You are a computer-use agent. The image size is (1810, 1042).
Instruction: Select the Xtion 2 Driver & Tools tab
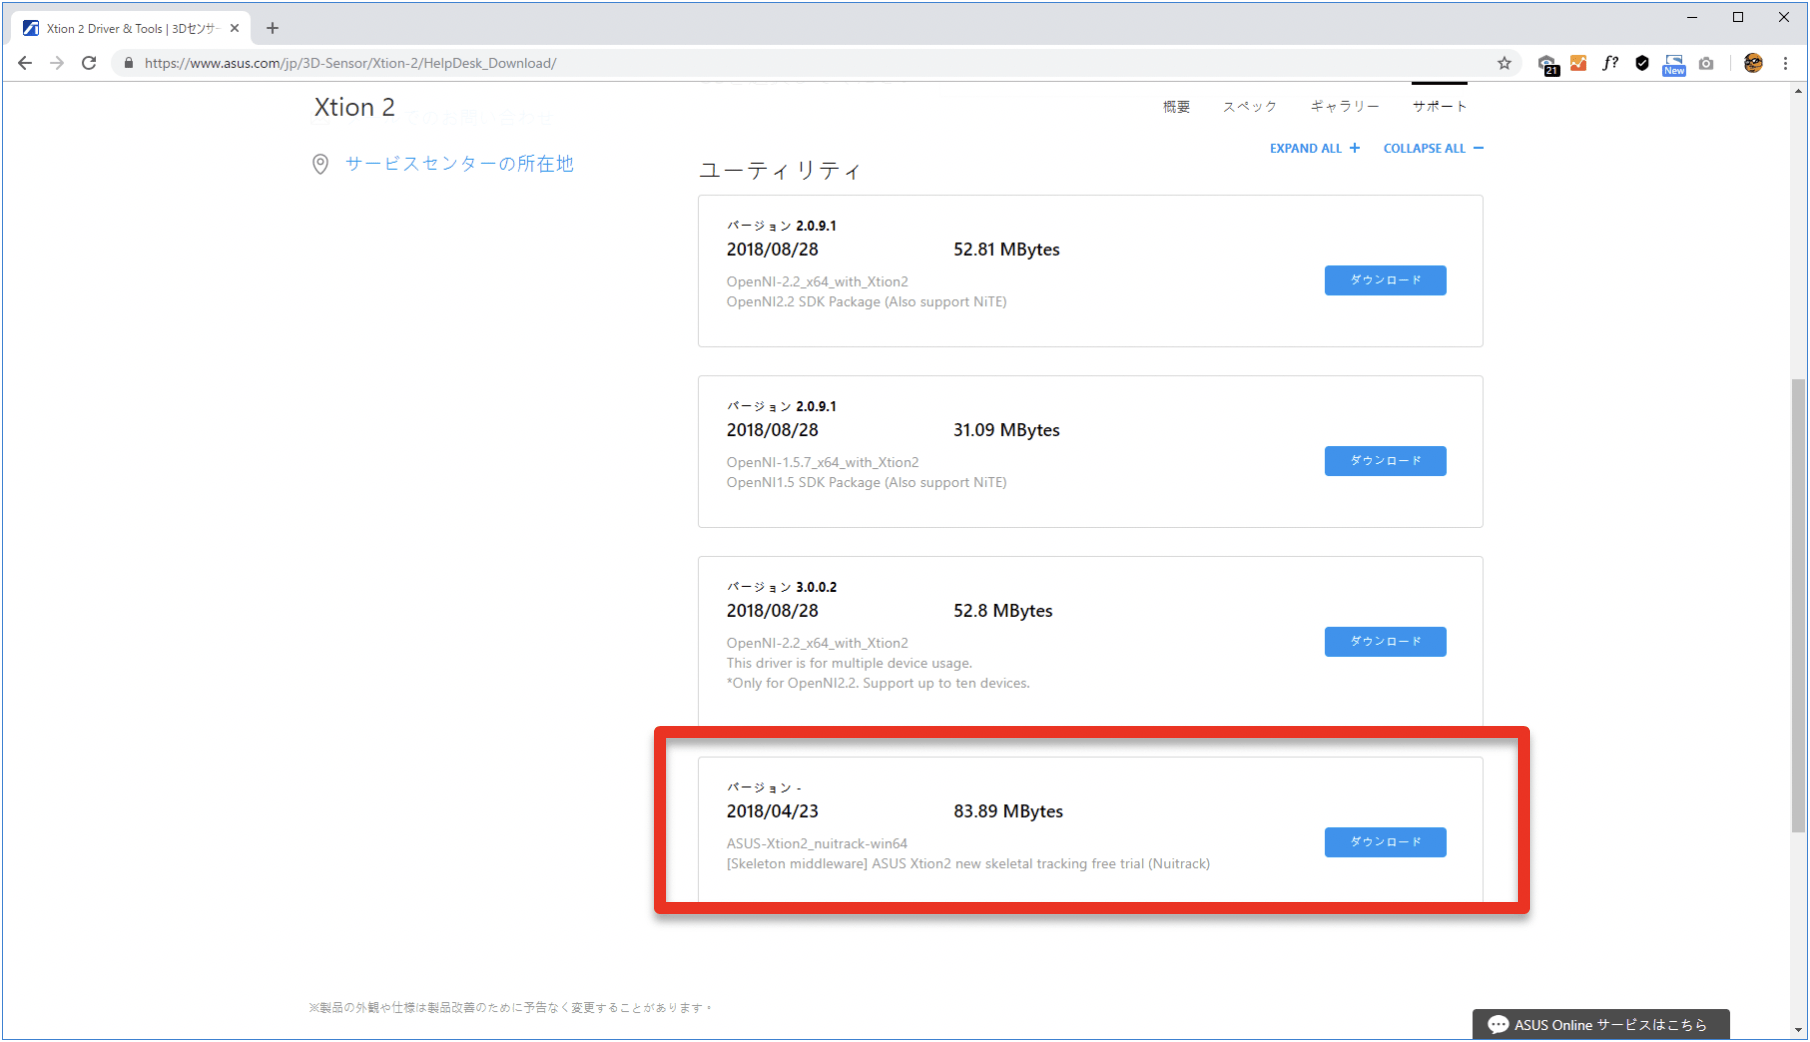coord(130,28)
